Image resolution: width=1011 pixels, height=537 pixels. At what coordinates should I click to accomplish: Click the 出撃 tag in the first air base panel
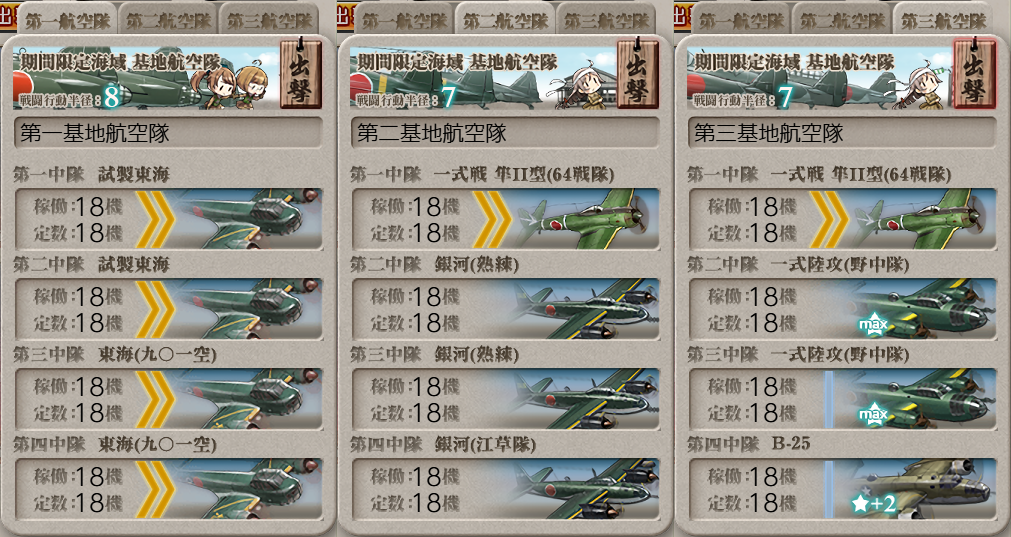(300, 74)
